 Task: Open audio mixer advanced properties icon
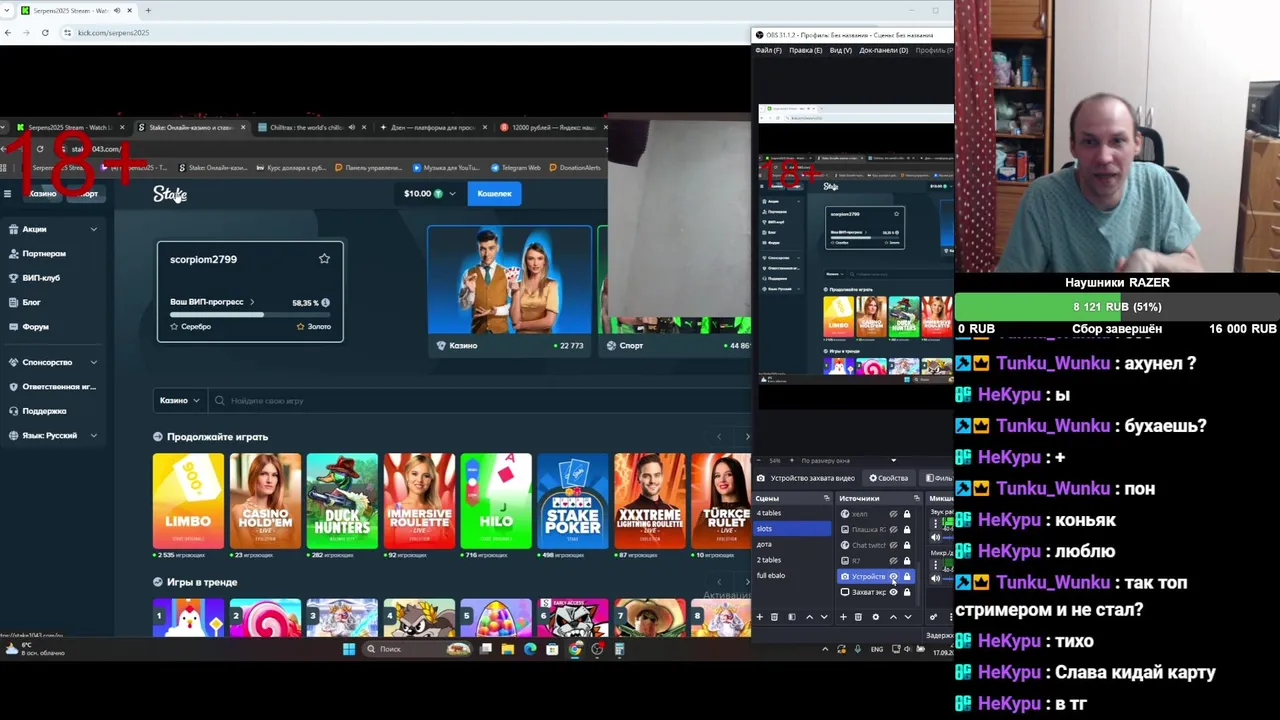point(933,617)
